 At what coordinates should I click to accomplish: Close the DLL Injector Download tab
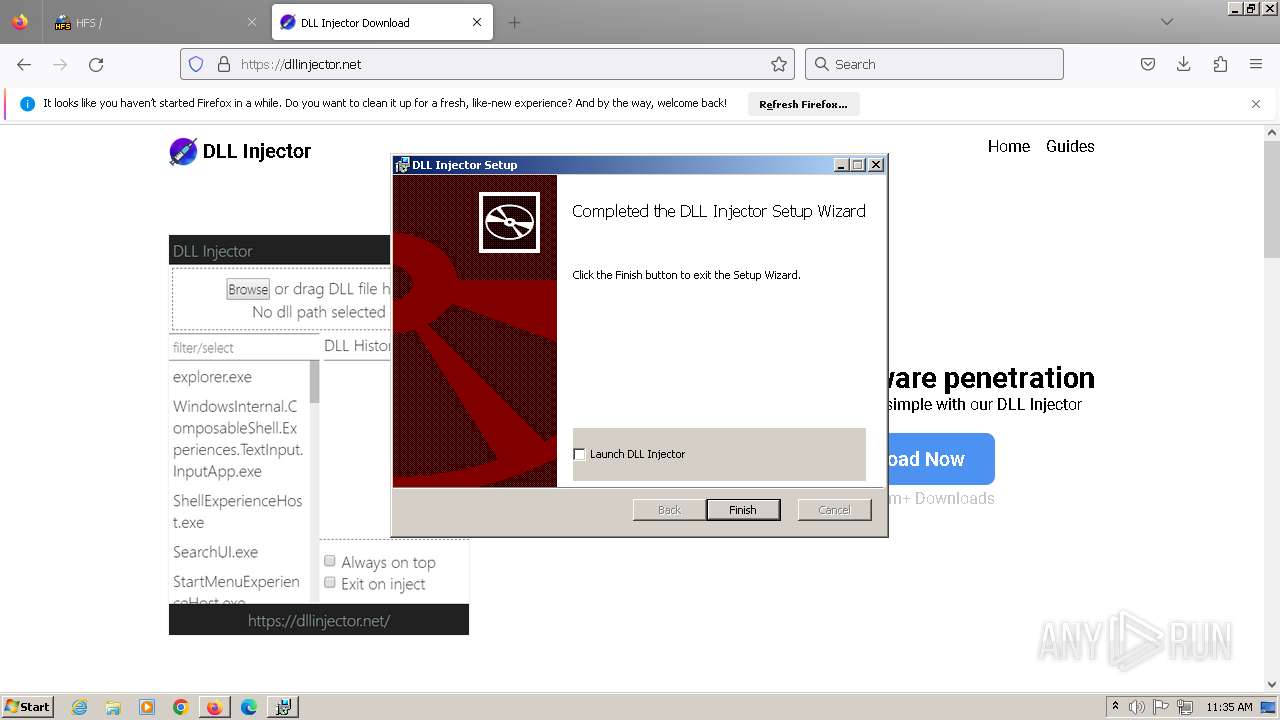[x=477, y=22]
